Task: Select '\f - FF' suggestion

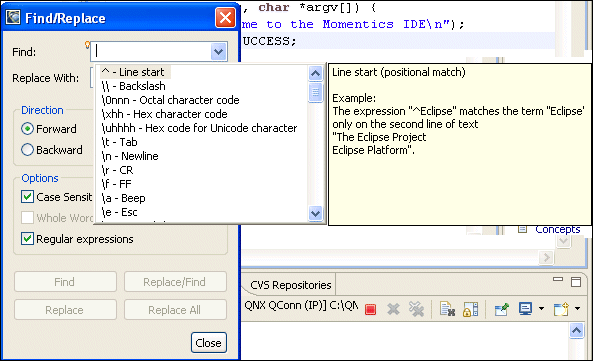Action: pyautogui.click(x=116, y=184)
